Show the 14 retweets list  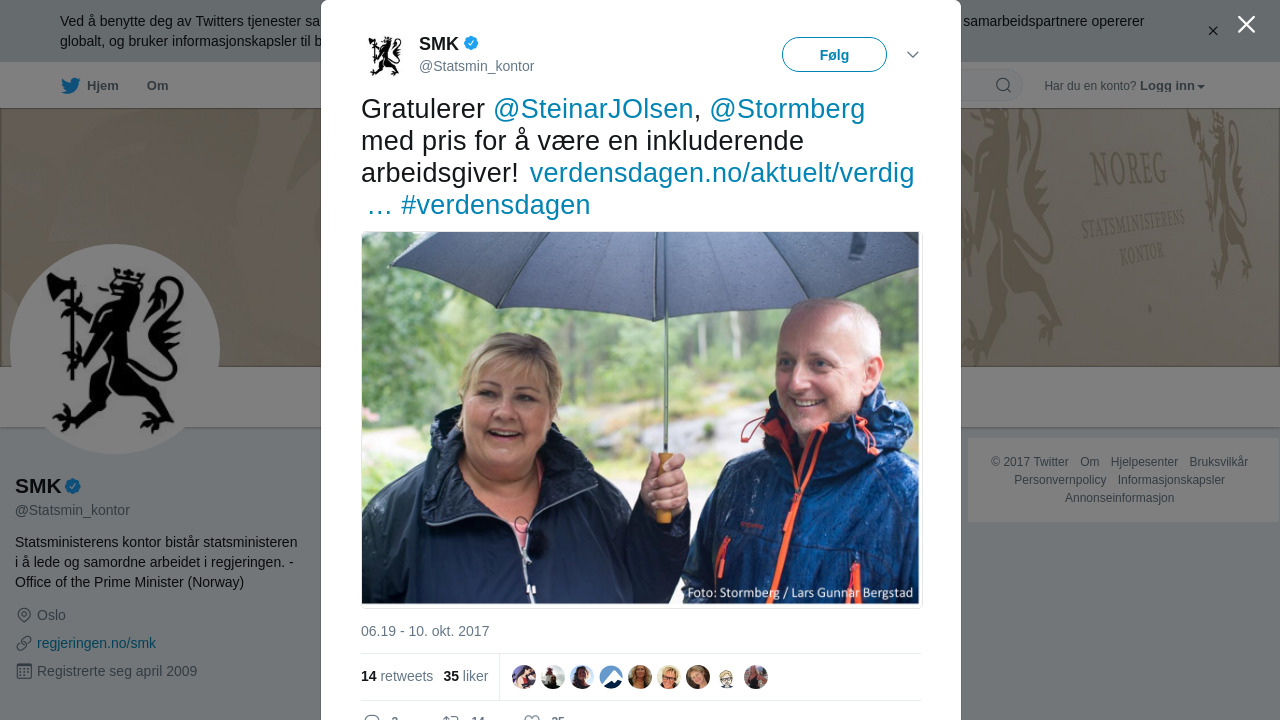point(397,676)
